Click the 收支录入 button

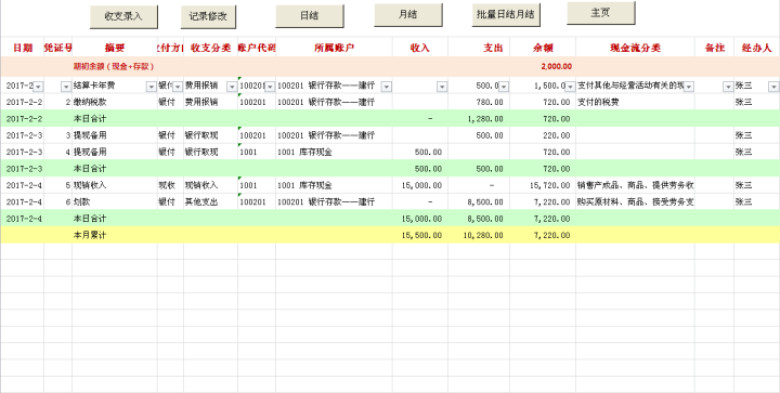pyautogui.click(x=123, y=16)
